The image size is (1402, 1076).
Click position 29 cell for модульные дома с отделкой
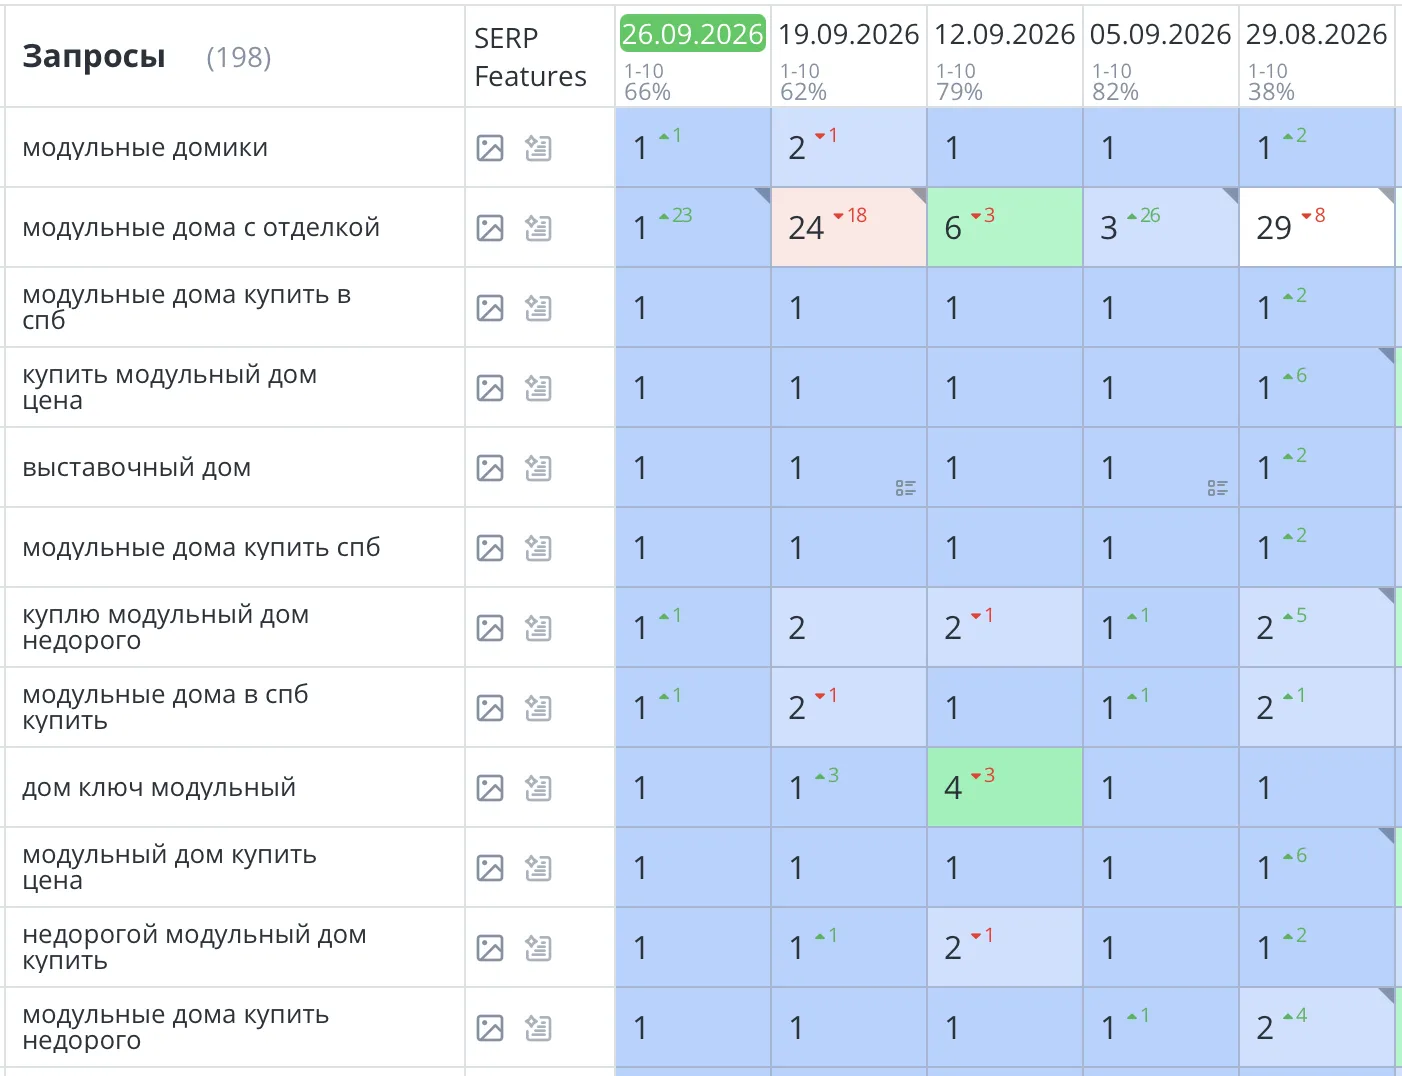[1317, 228]
